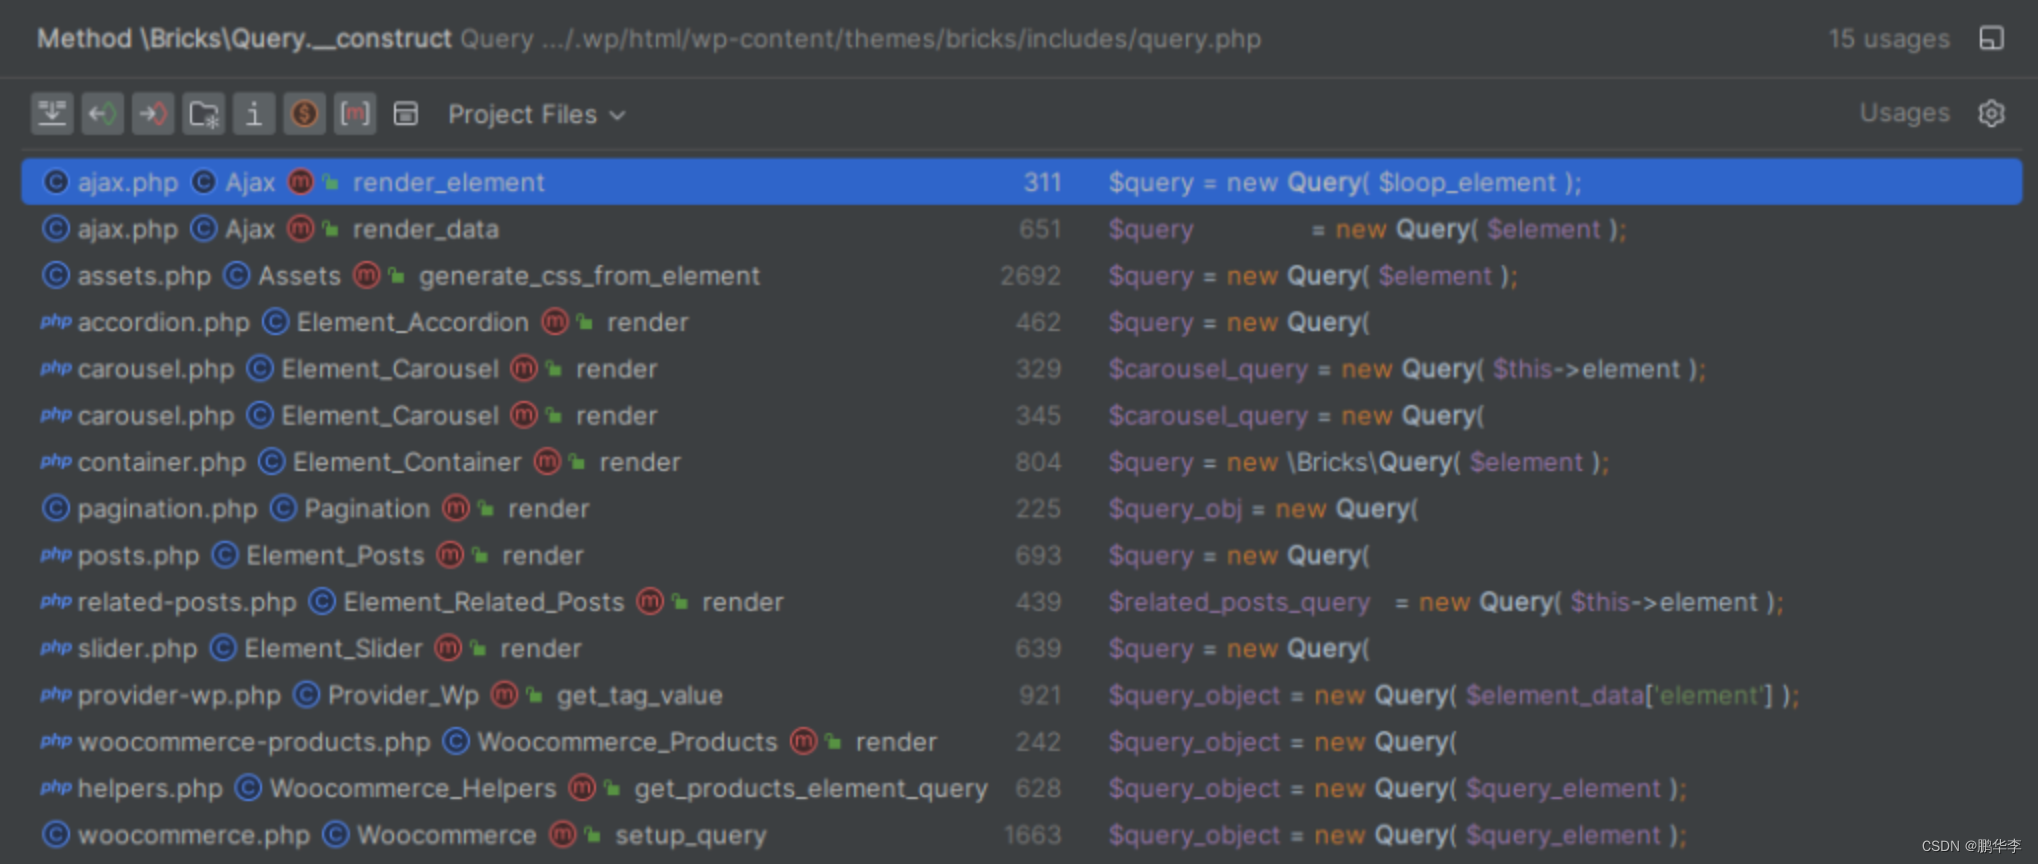Select assets.php generate_css_from_element usage

tap(1021, 276)
